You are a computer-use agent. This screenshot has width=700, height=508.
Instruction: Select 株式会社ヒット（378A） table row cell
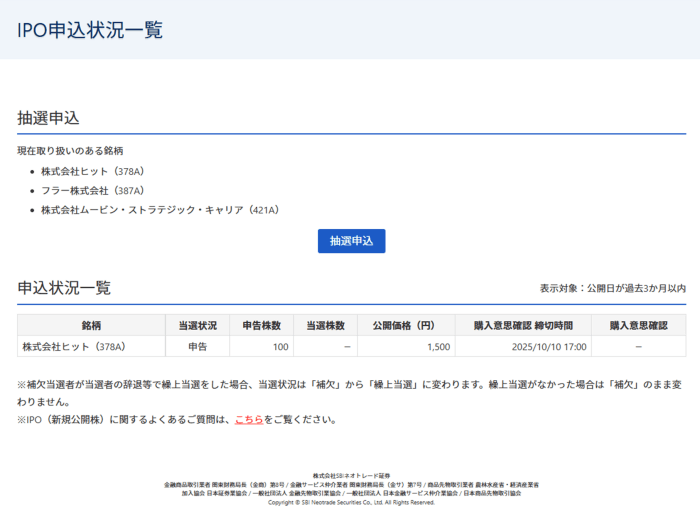coord(74,346)
